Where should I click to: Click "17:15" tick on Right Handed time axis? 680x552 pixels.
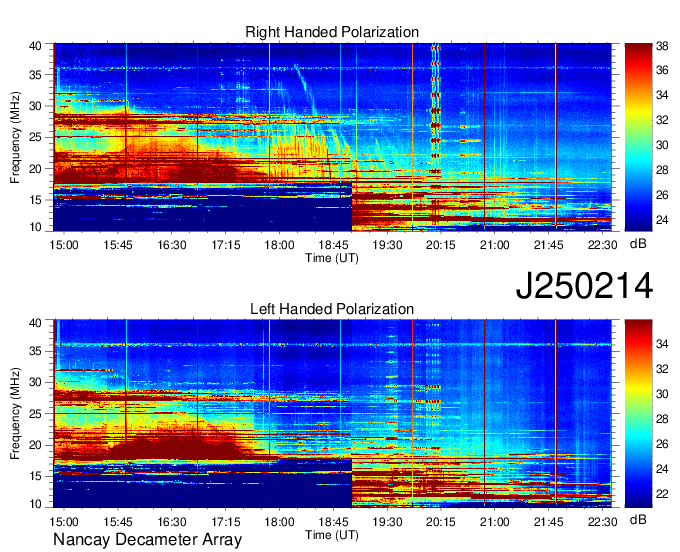pos(226,245)
